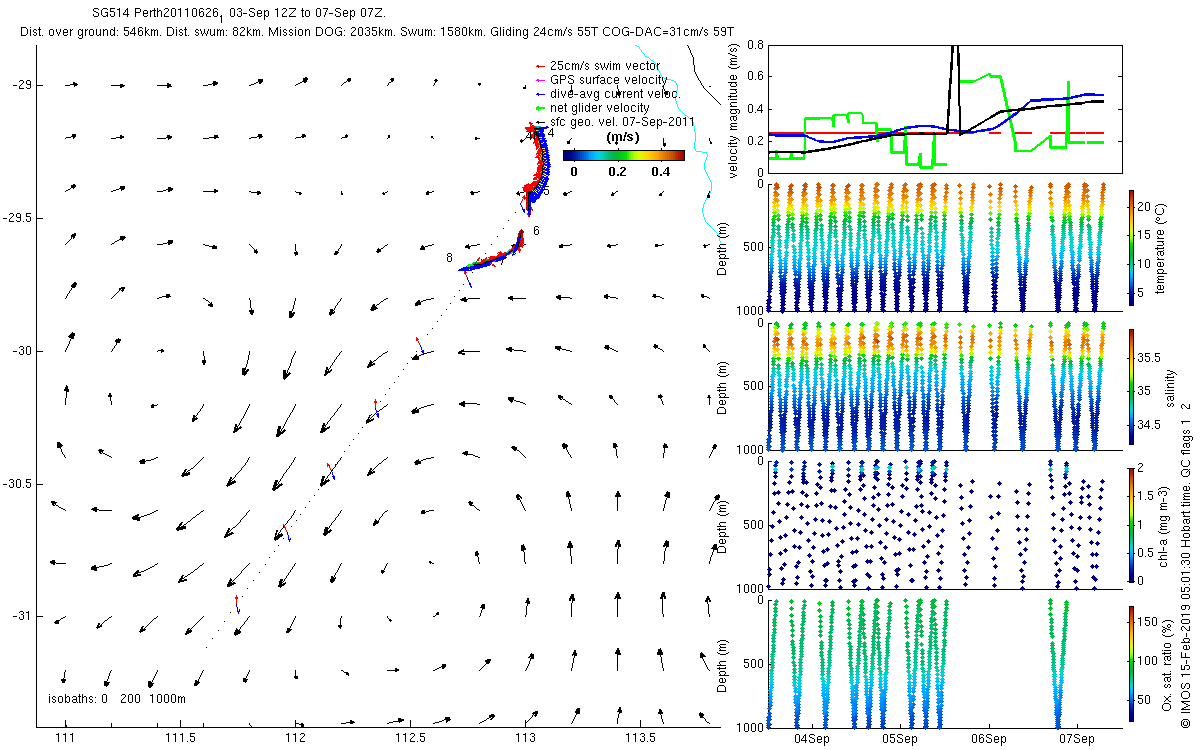Click the day marker "5" on the glider track
Viewport: 1200px width, 750px height.
click(x=547, y=190)
